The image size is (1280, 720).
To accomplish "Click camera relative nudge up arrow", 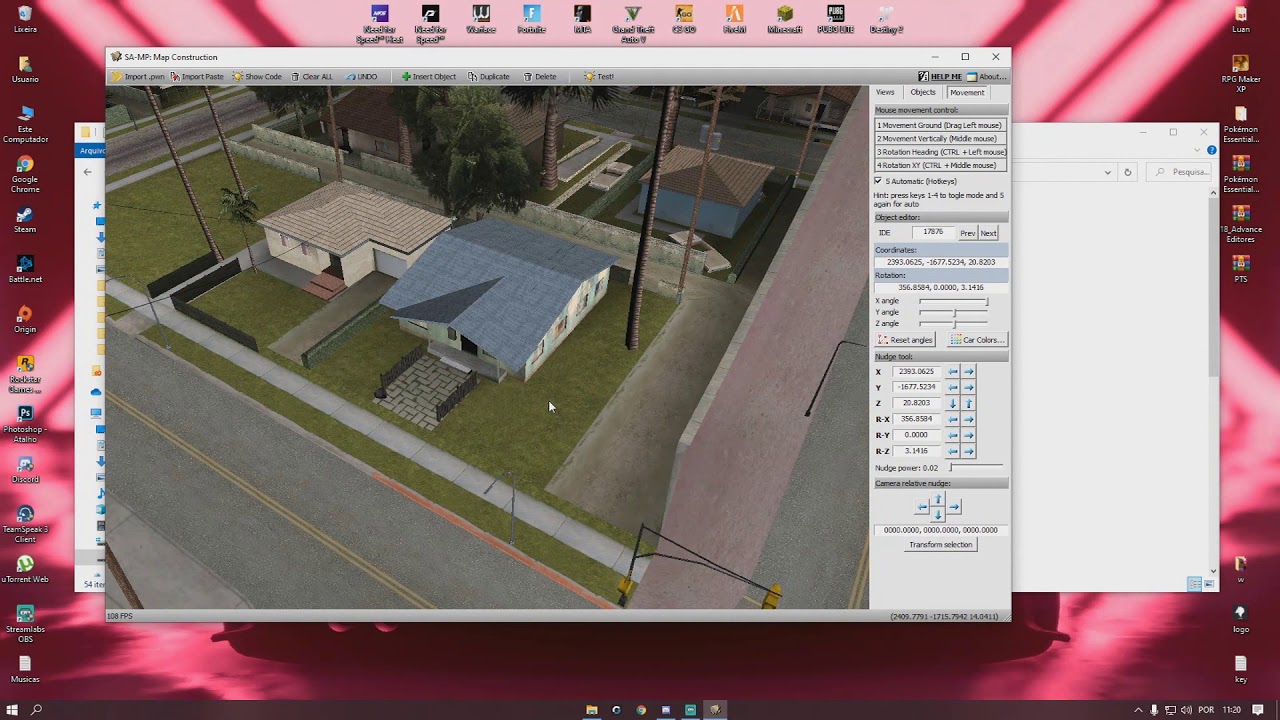I will click(938, 499).
